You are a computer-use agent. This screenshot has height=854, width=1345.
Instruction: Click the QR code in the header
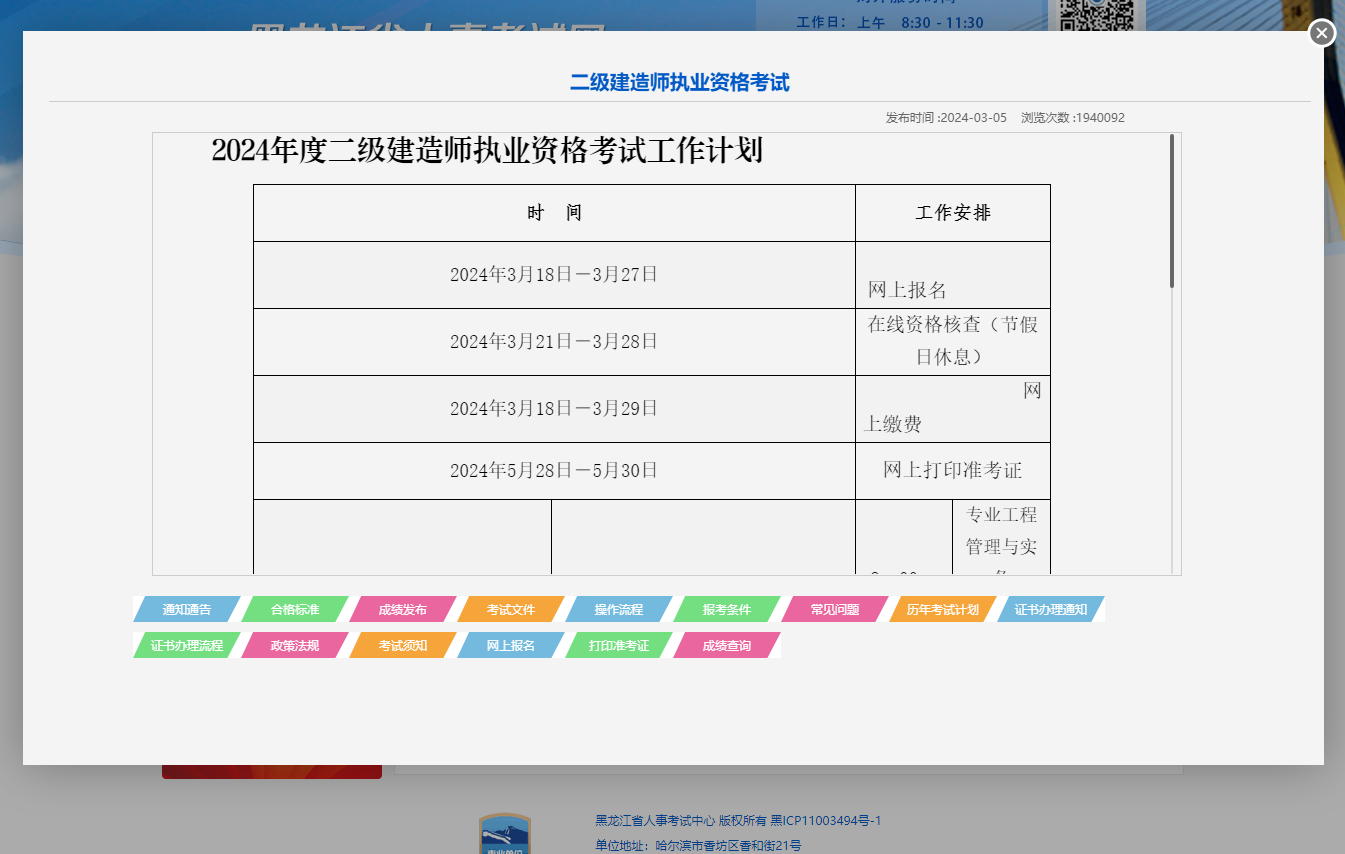point(1097,15)
